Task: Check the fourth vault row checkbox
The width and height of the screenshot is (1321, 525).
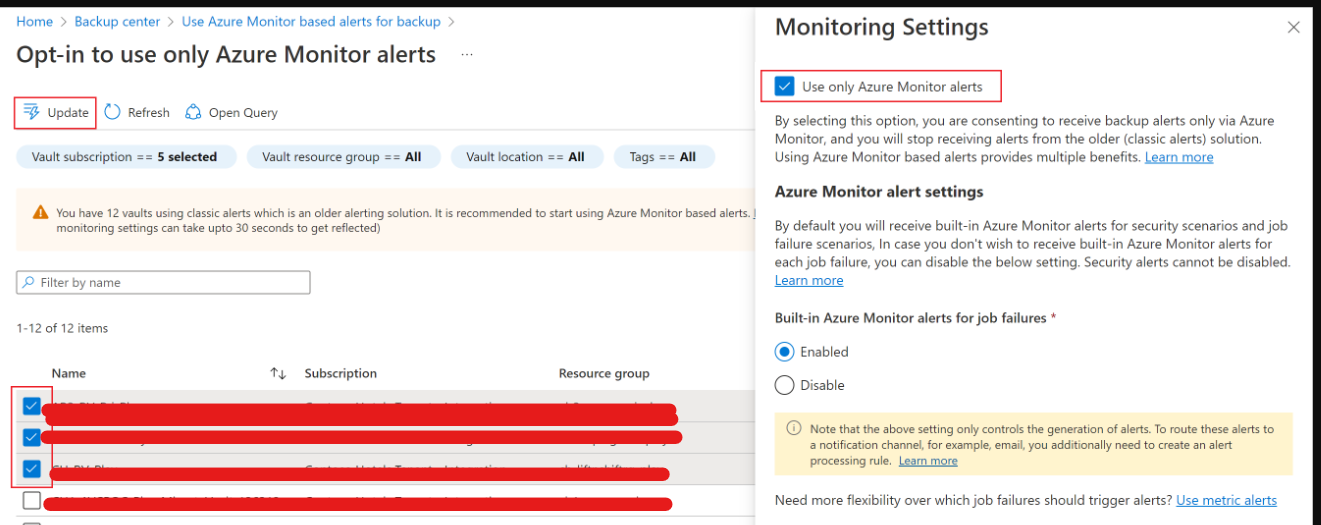Action: click(32, 500)
